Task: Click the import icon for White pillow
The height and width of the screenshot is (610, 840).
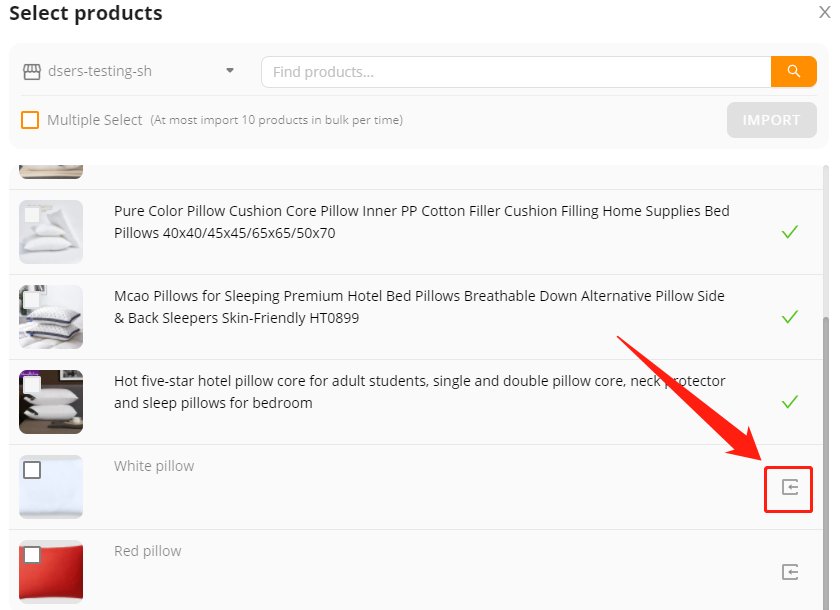Action: tap(790, 487)
